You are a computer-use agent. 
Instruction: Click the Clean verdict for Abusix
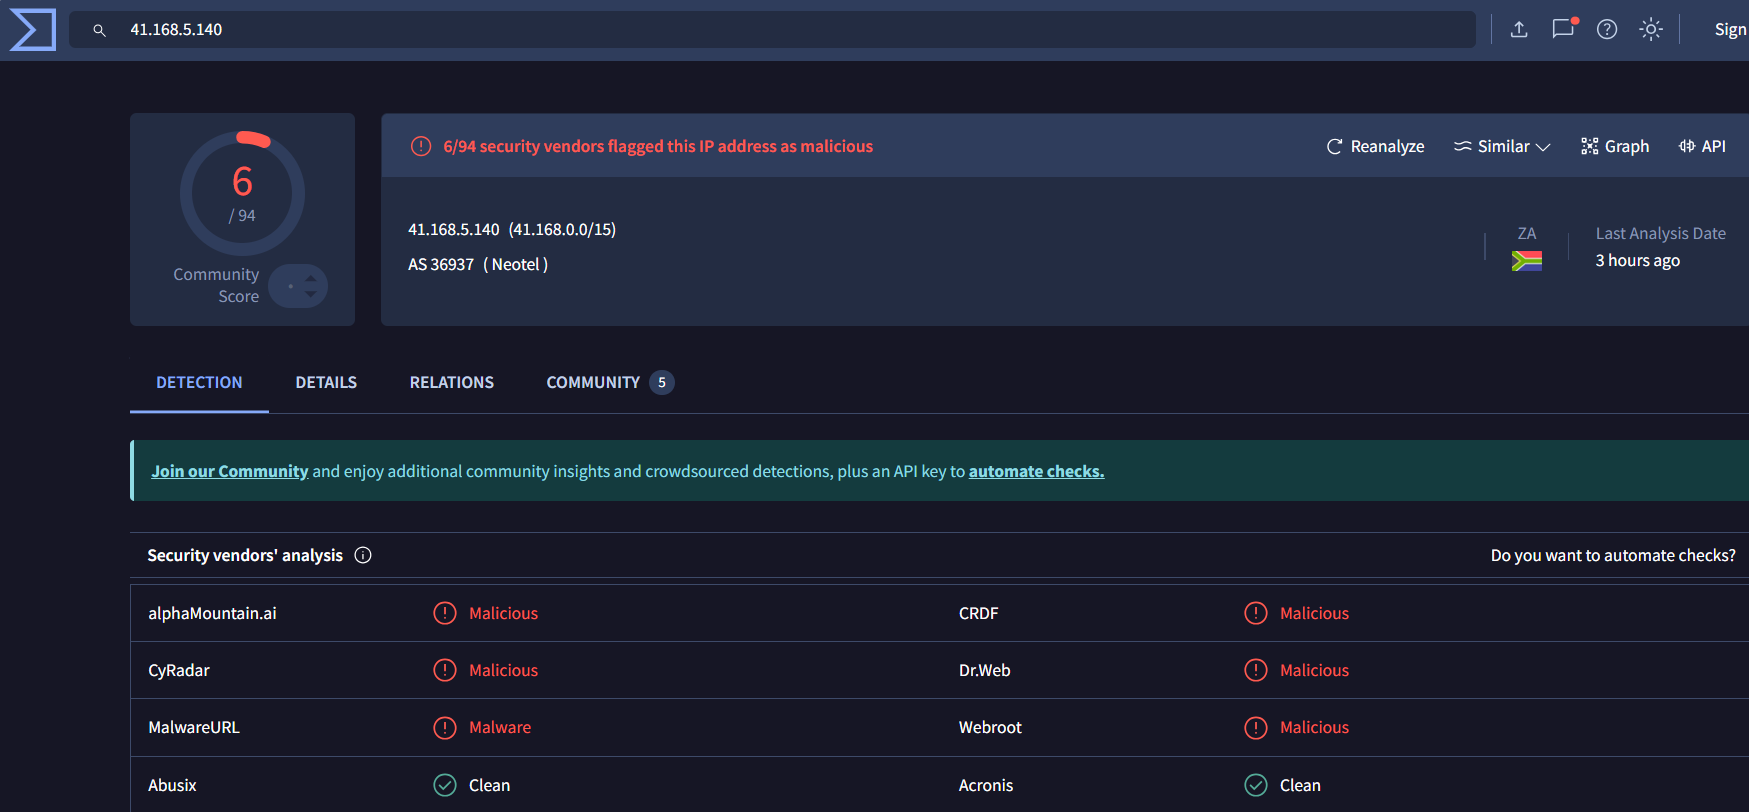point(490,785)
